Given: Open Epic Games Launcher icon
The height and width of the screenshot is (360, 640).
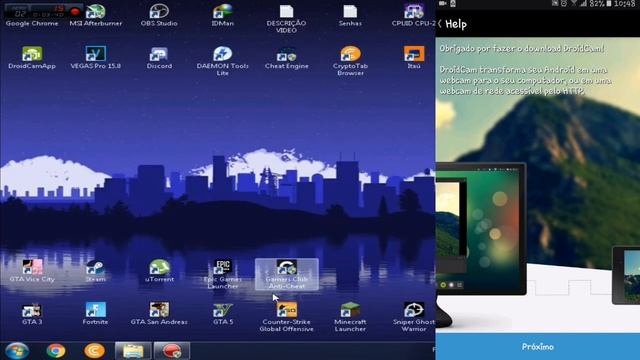Looking at the screenshot, I should 222,274.
